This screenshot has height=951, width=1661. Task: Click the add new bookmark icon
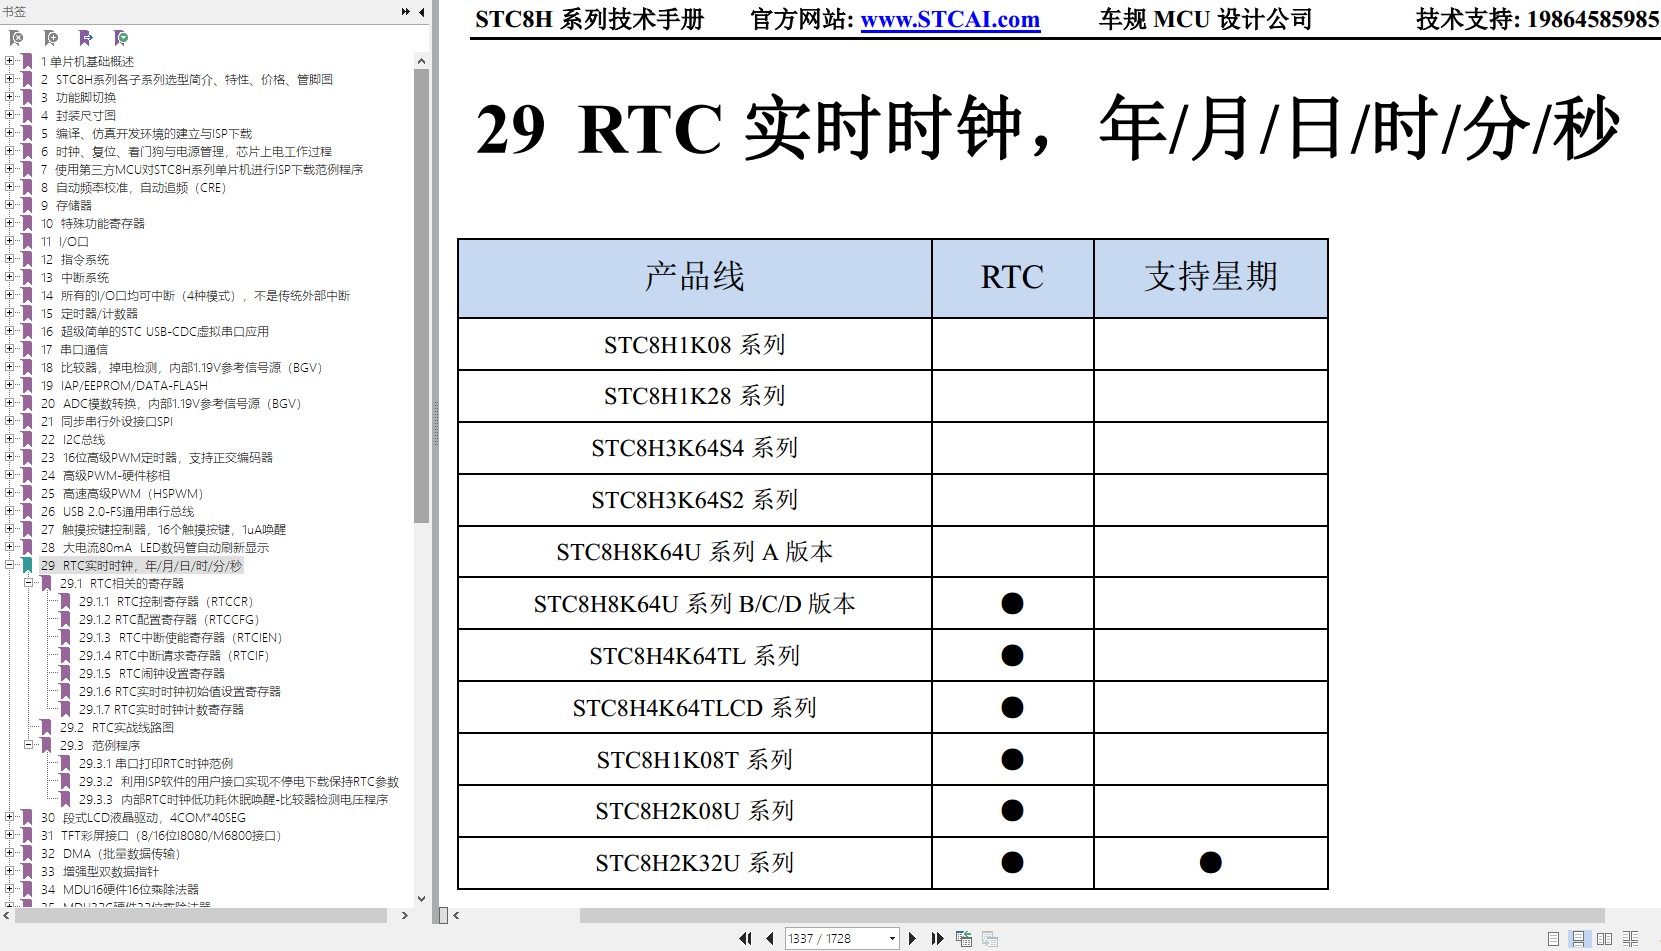51,38
